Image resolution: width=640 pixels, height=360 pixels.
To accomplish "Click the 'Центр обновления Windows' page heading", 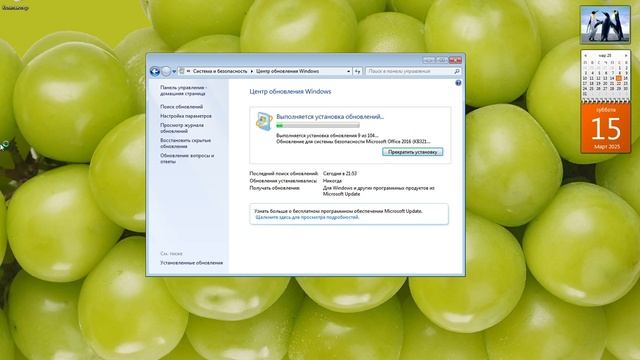I will coord(290,91).
